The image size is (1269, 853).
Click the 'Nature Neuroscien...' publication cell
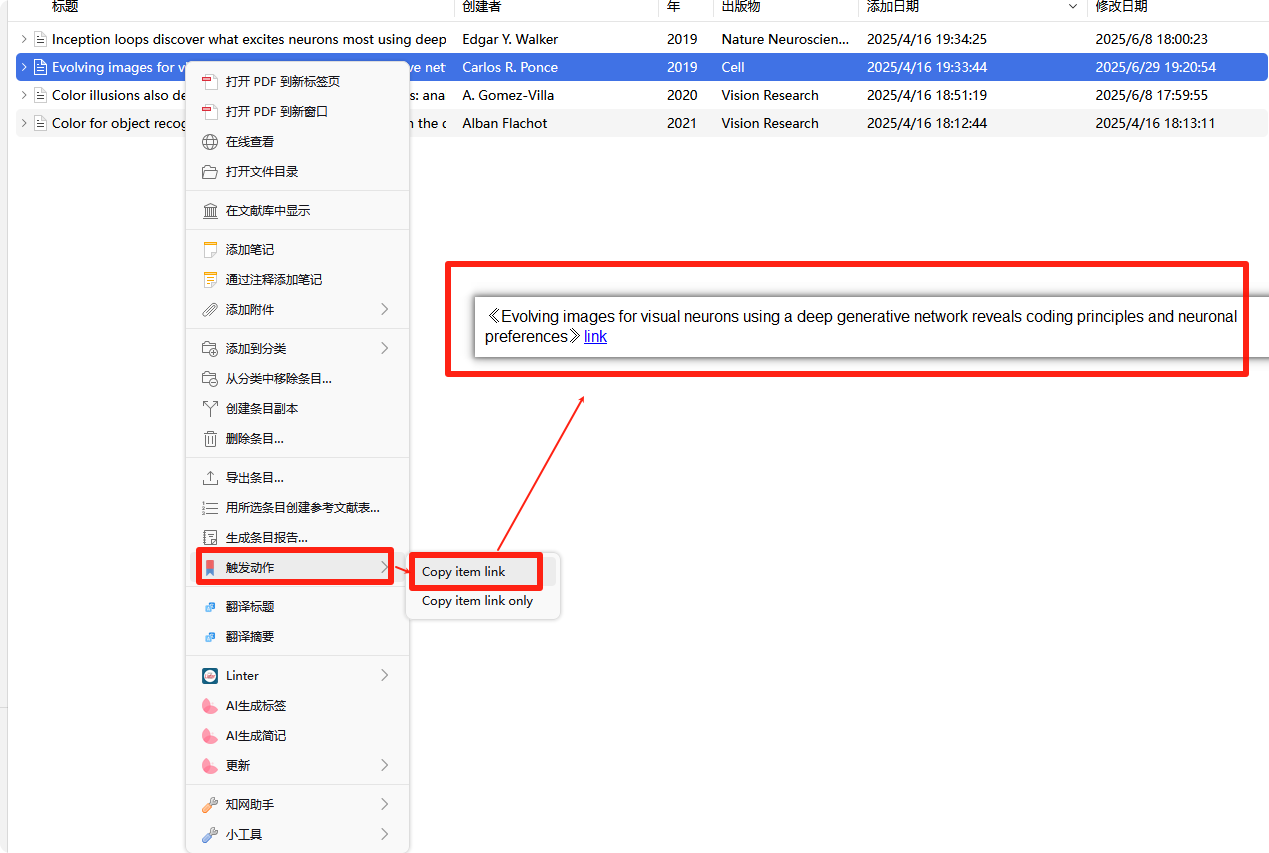coord(785,40)
